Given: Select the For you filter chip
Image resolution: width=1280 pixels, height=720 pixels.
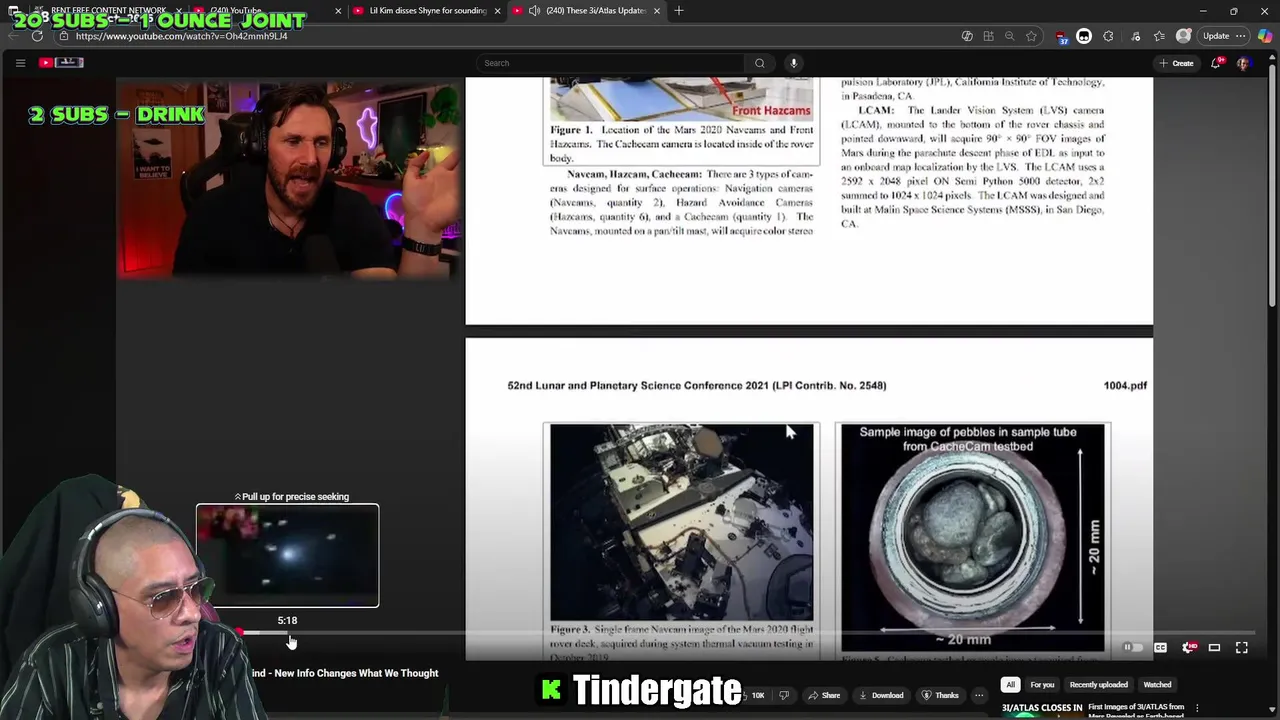Looking at the screenshot, I should (1042, 685).
